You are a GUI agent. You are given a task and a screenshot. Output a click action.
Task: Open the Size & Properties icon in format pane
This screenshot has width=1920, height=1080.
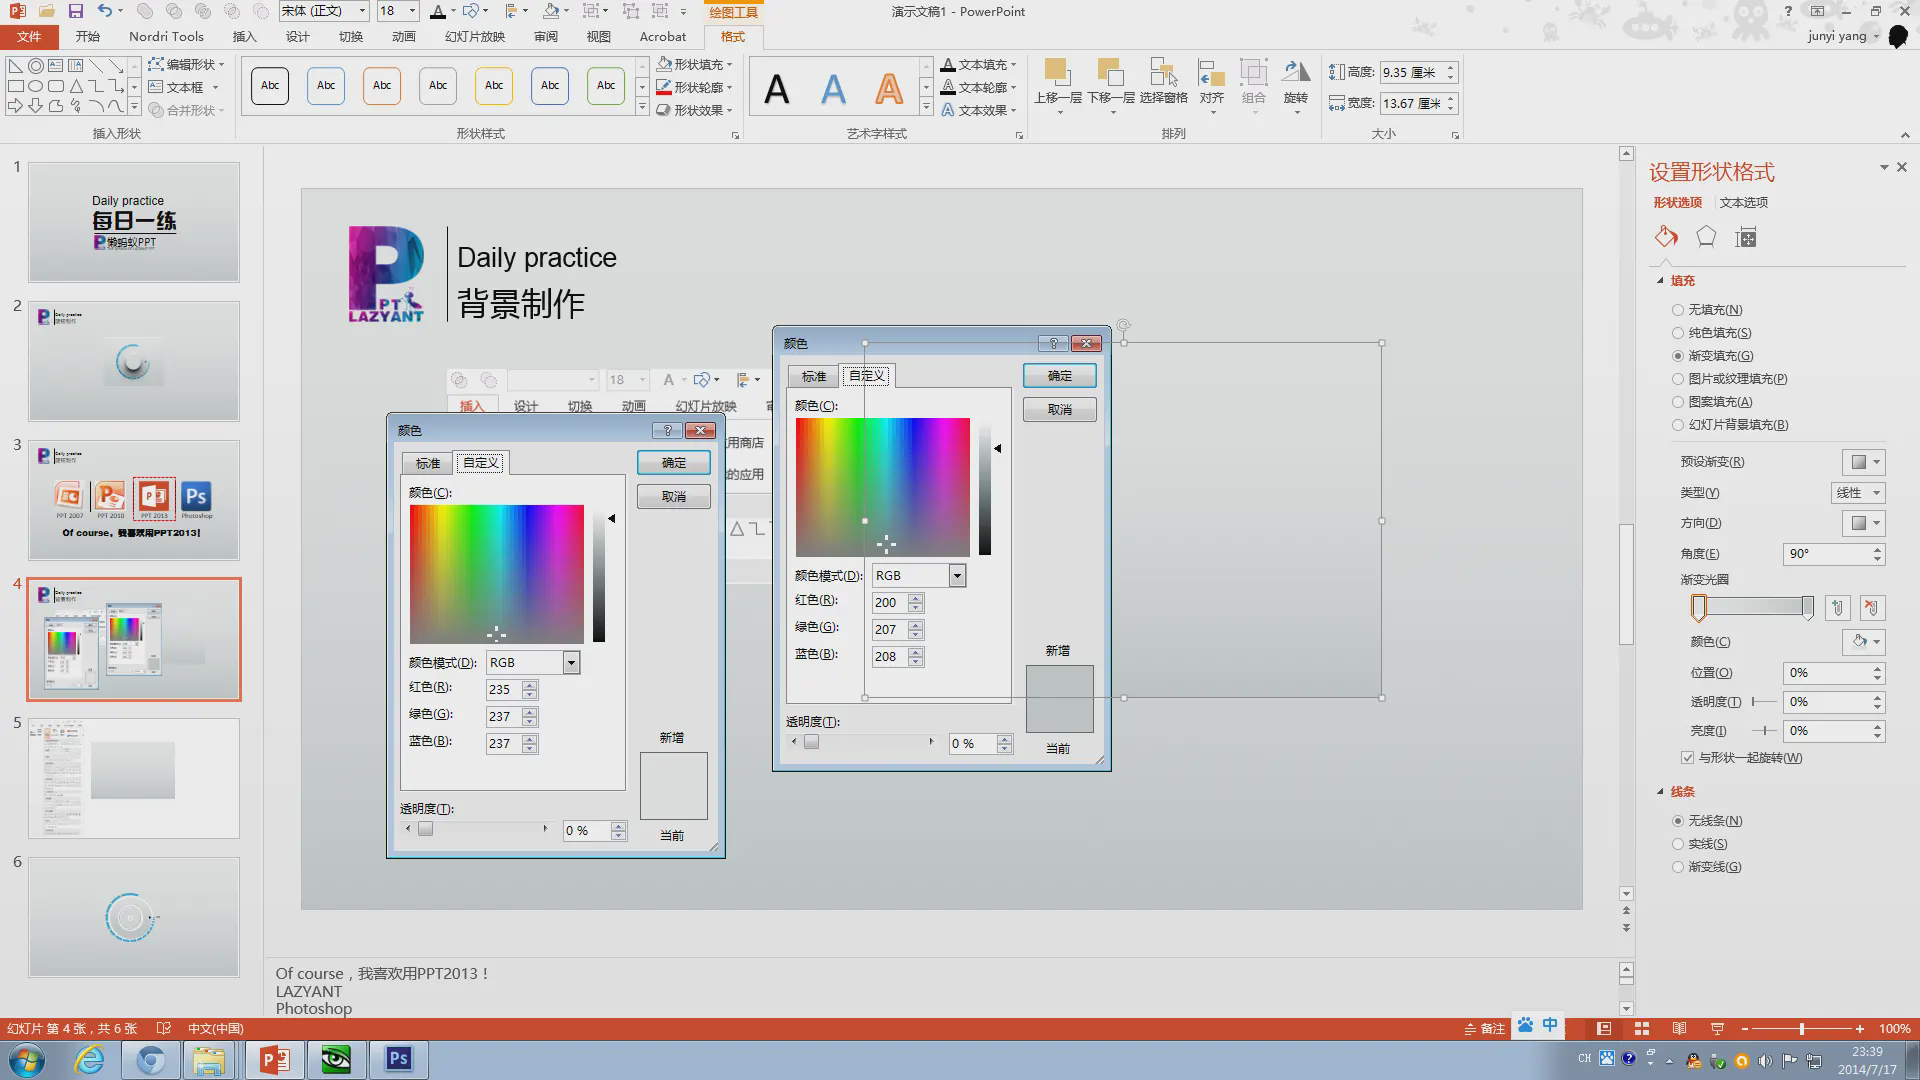point(1746,237)
